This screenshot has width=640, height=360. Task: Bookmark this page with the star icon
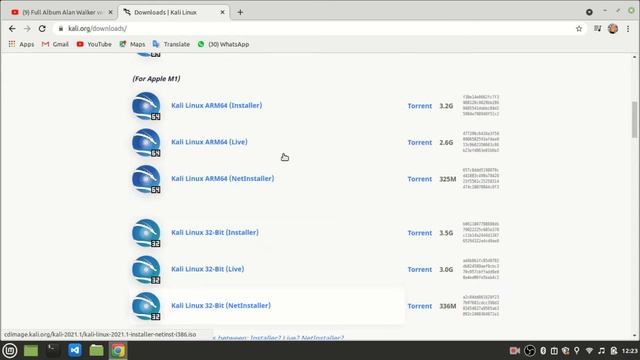579,29
